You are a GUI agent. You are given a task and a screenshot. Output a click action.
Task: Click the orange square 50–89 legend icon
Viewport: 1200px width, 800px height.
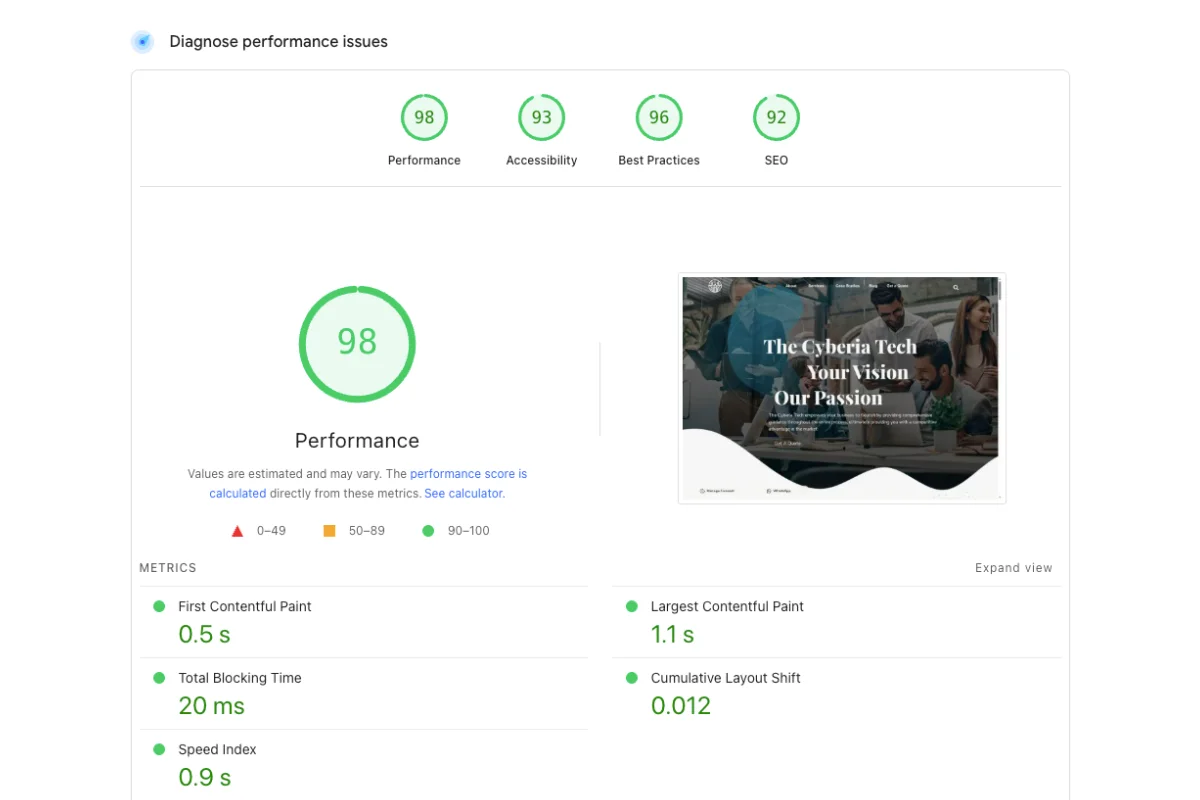coord(329,531)
